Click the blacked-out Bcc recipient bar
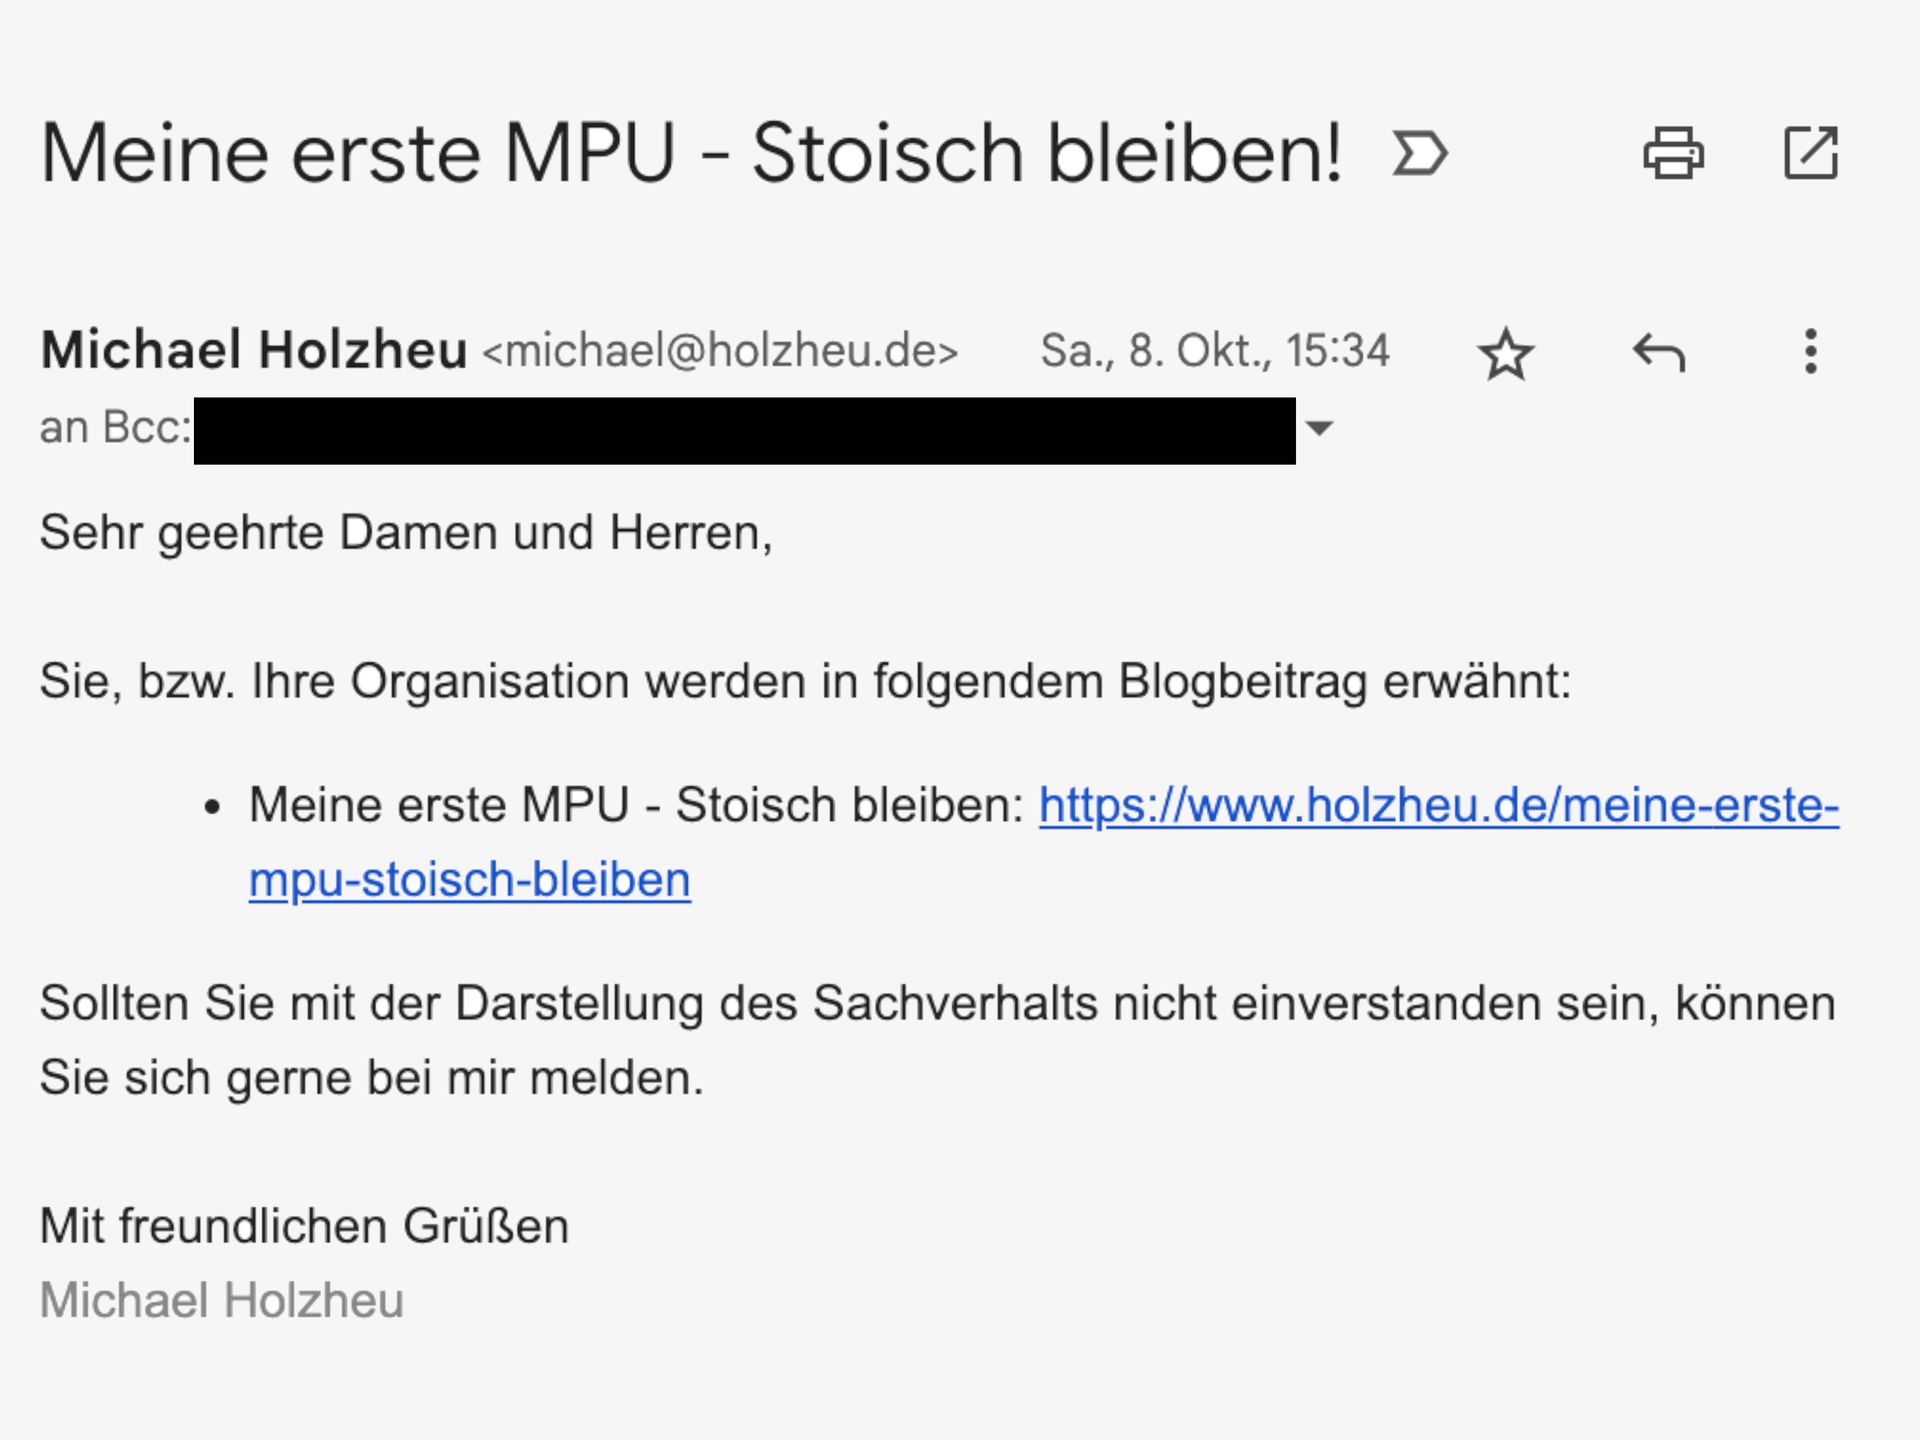Viewport: 1920px width, 1440px height. 744,430
